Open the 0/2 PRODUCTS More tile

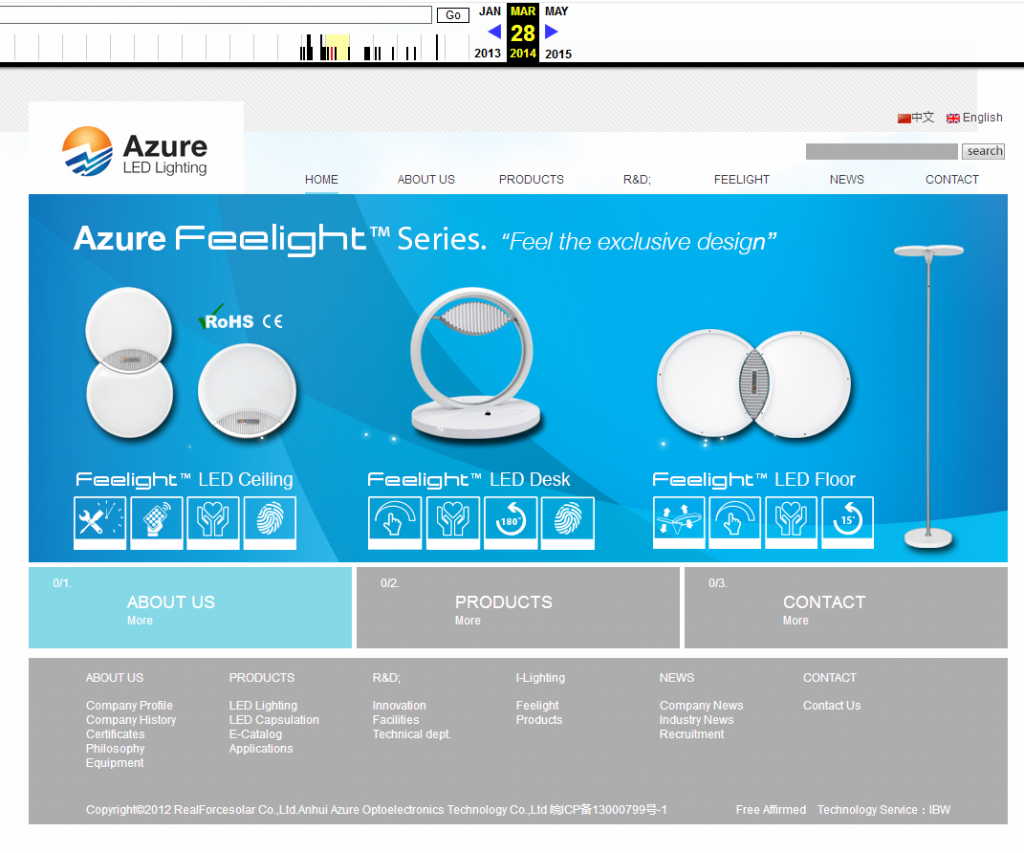click(x=518, y=607)
